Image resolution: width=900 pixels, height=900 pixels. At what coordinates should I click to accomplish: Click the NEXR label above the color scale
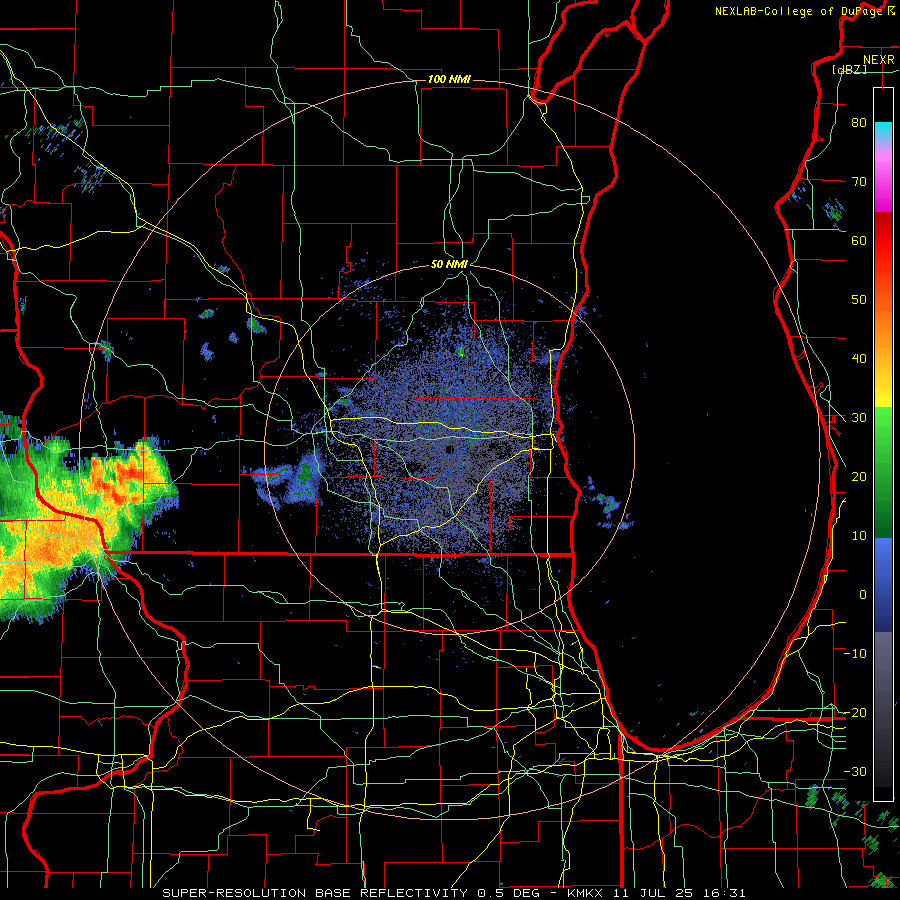879,60
